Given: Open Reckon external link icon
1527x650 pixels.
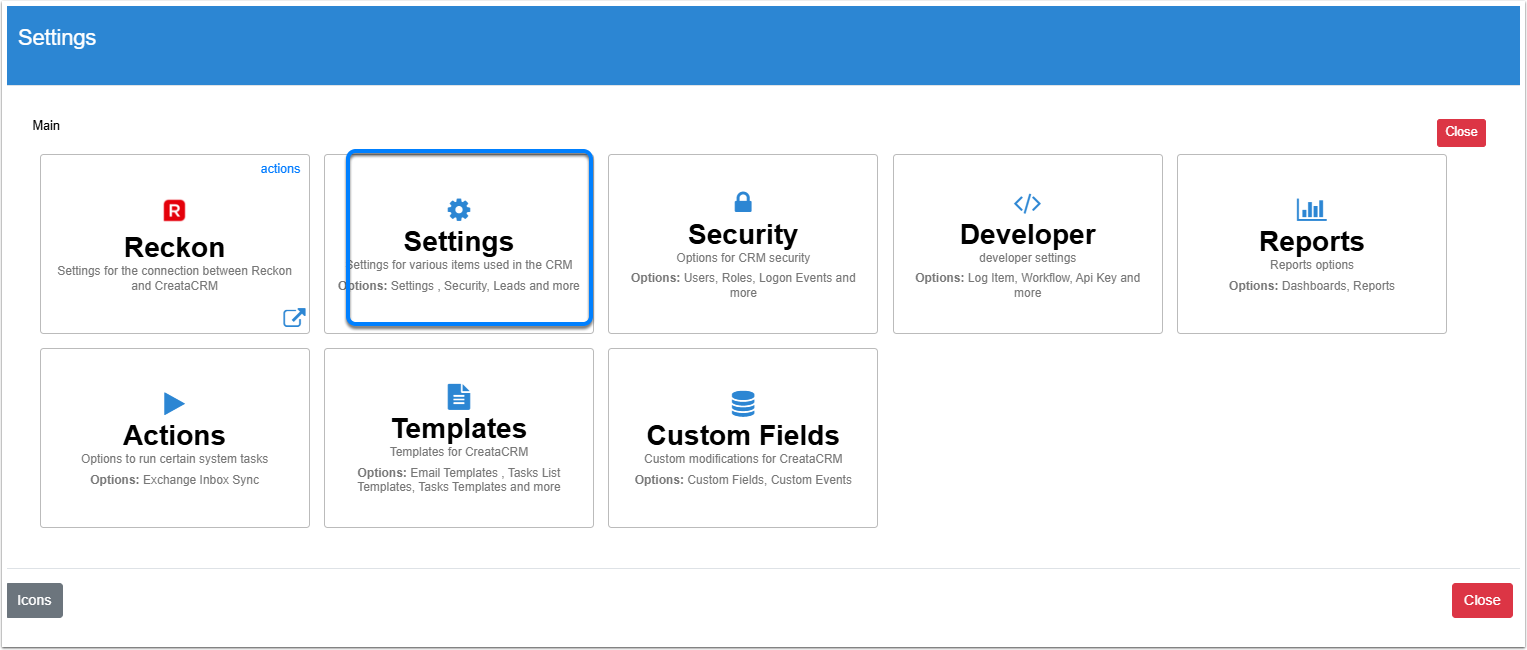Looking at the screenshot, I should coord(294,318).
